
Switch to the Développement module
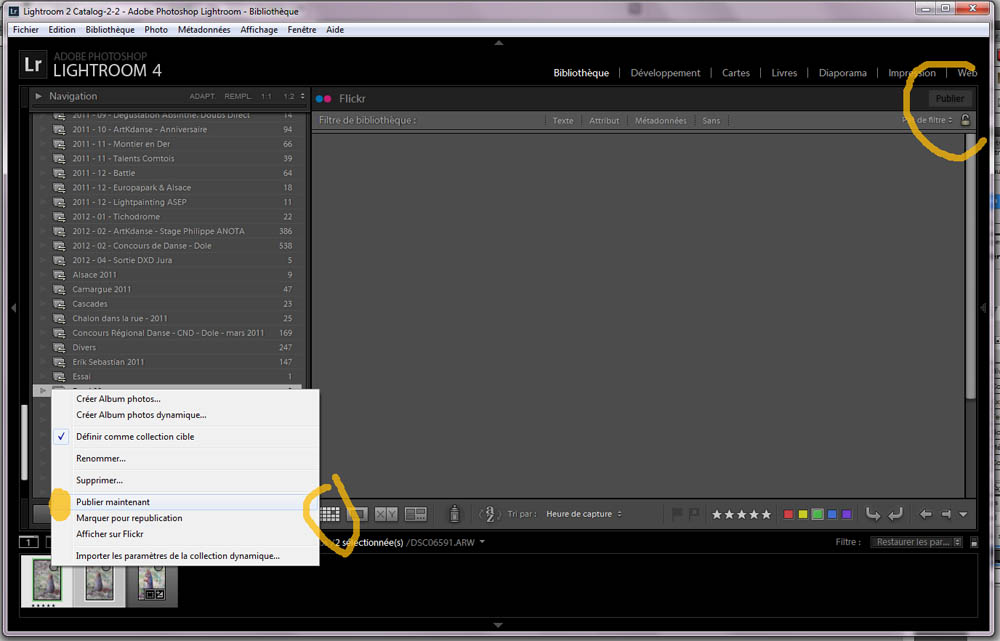click(x=665, y=73)
